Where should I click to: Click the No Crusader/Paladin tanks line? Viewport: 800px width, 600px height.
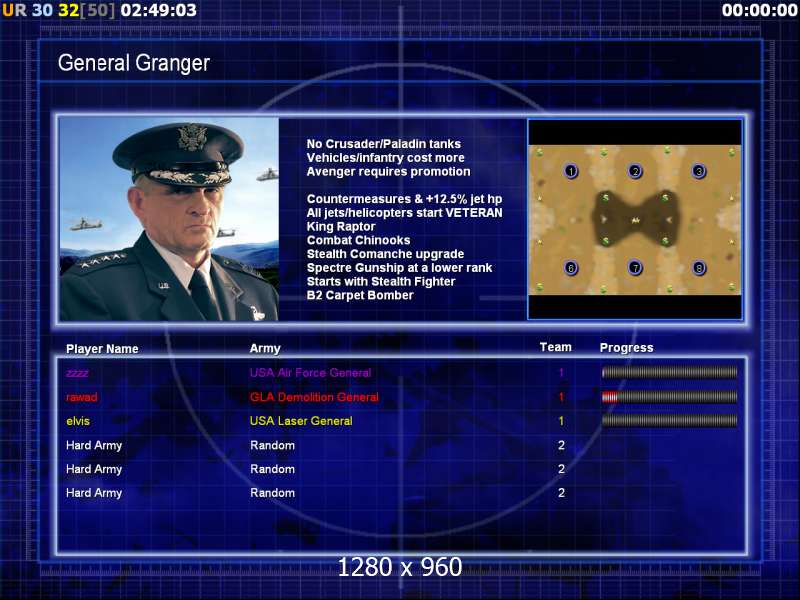coord(384,144)
